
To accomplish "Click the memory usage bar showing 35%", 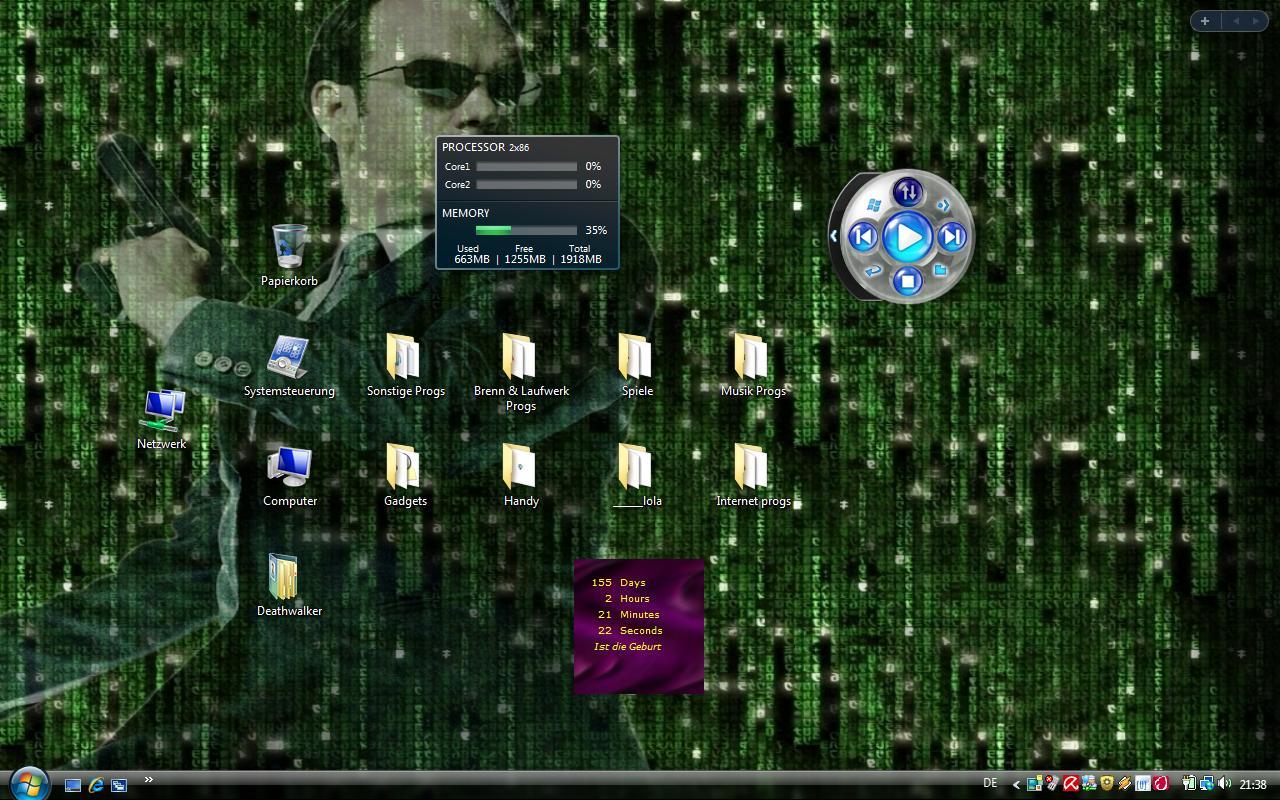I will (526, 230).
